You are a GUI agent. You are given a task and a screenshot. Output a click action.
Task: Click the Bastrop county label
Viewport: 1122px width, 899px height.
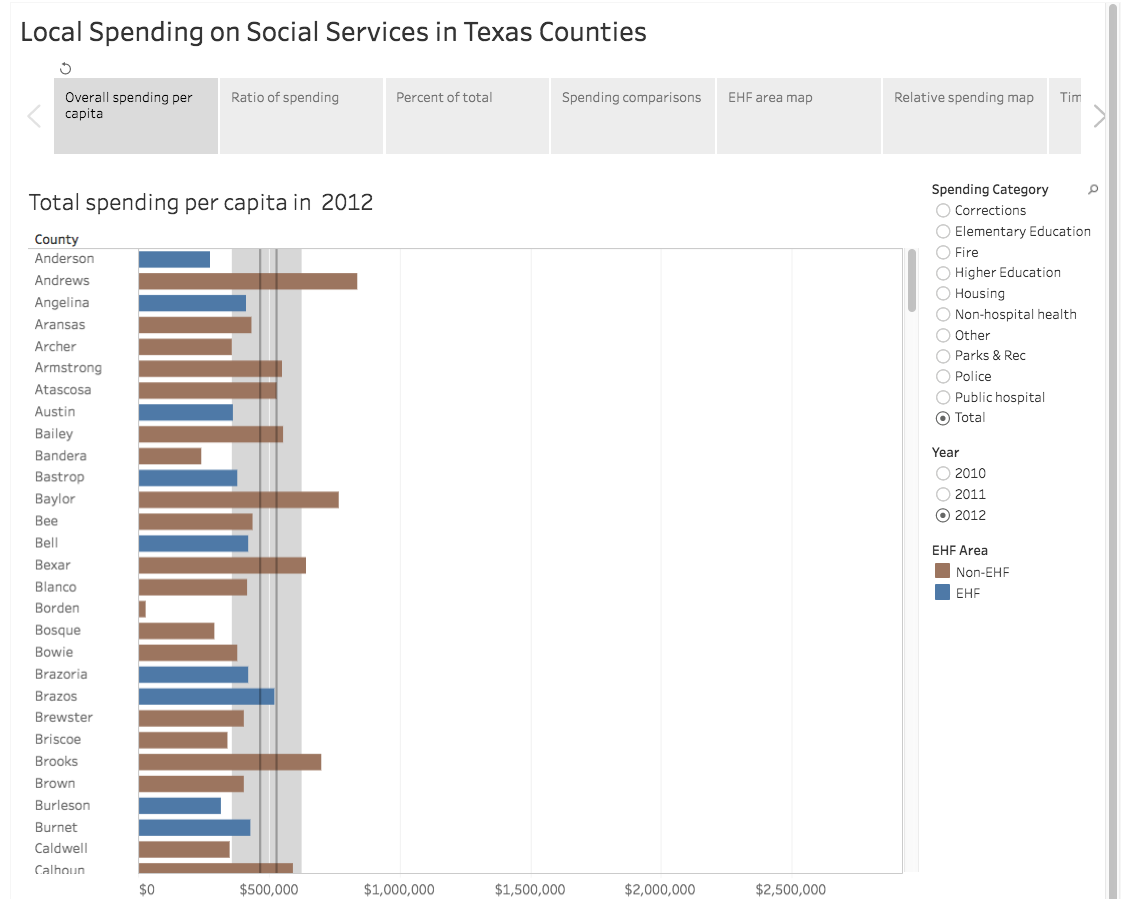59,477
